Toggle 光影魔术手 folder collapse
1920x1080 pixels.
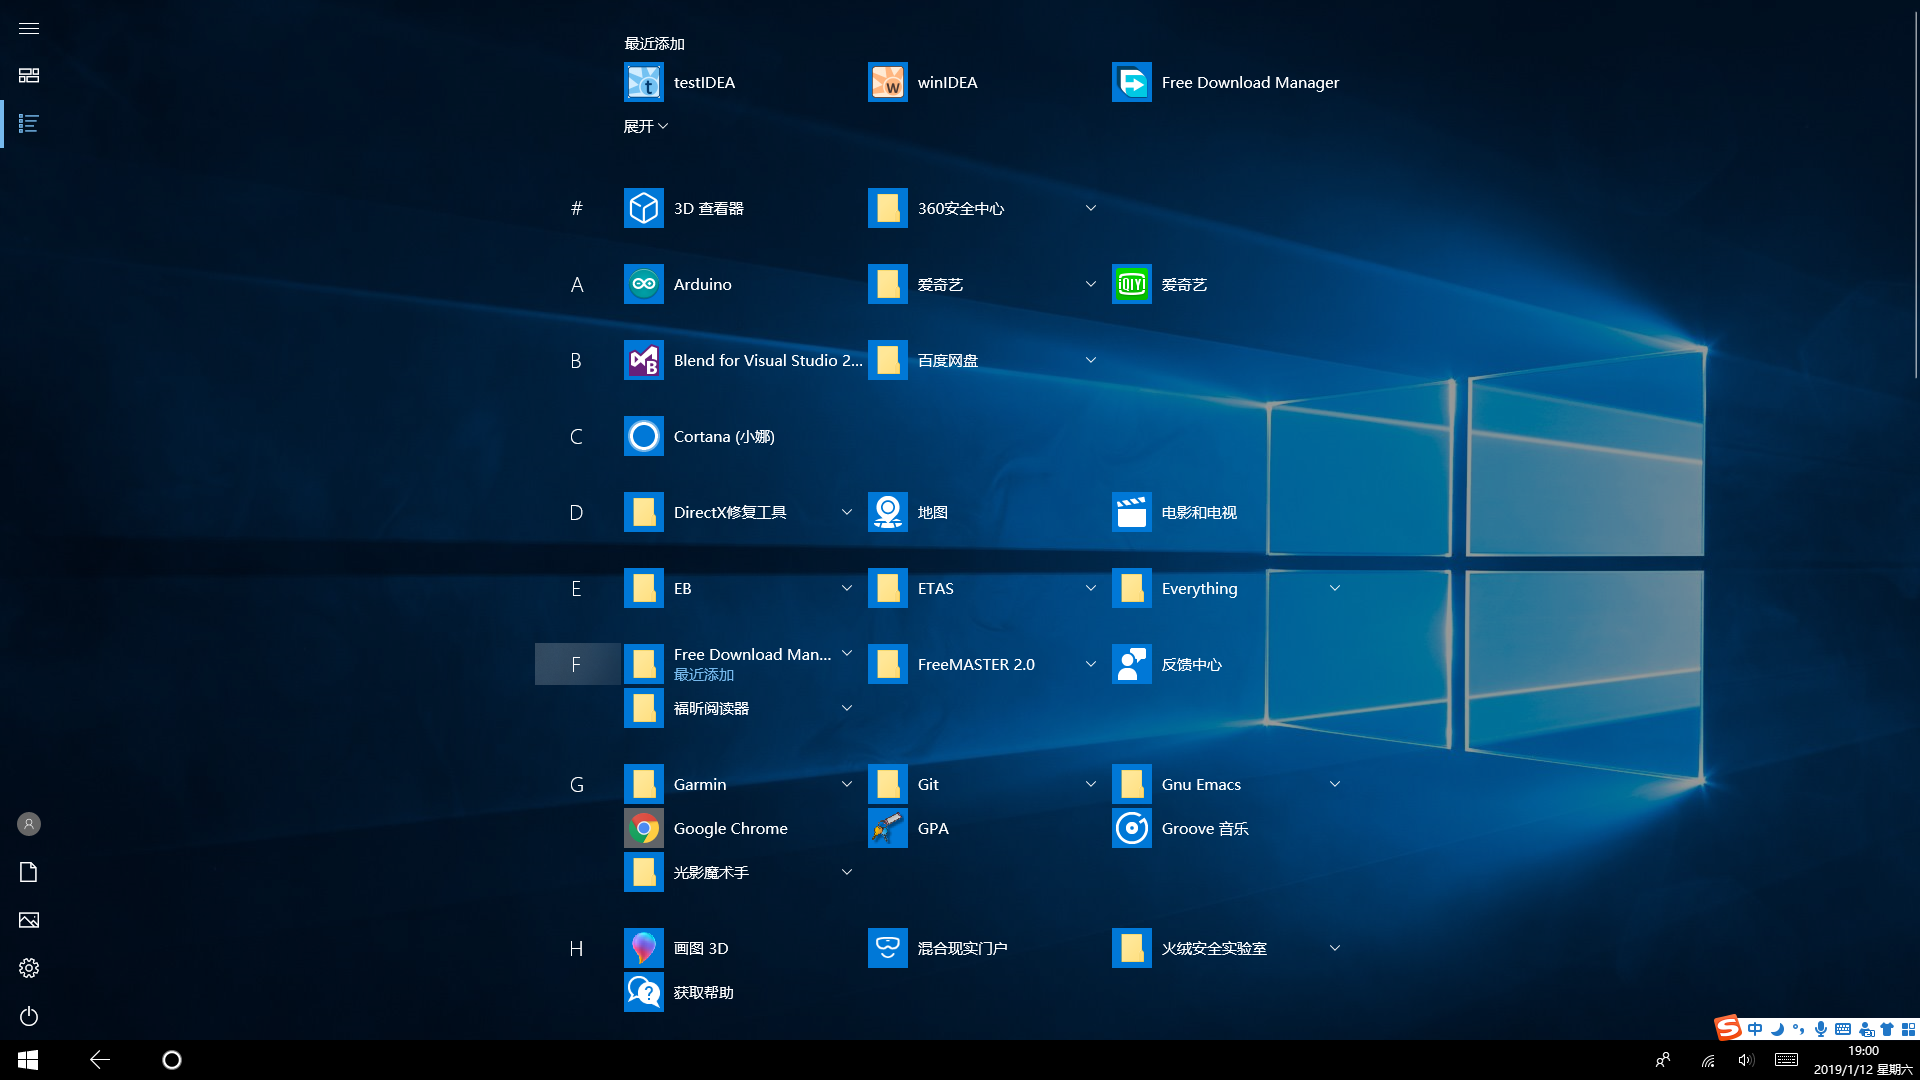[847, 872]
